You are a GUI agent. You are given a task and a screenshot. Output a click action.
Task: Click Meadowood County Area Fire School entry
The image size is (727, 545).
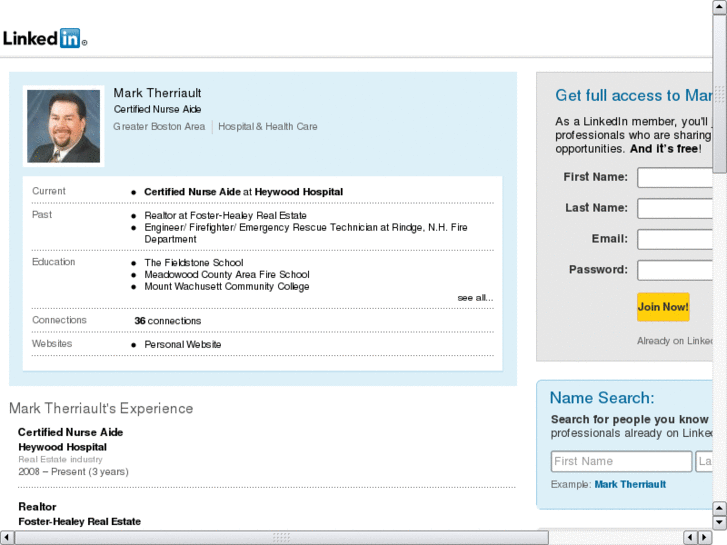227,275
